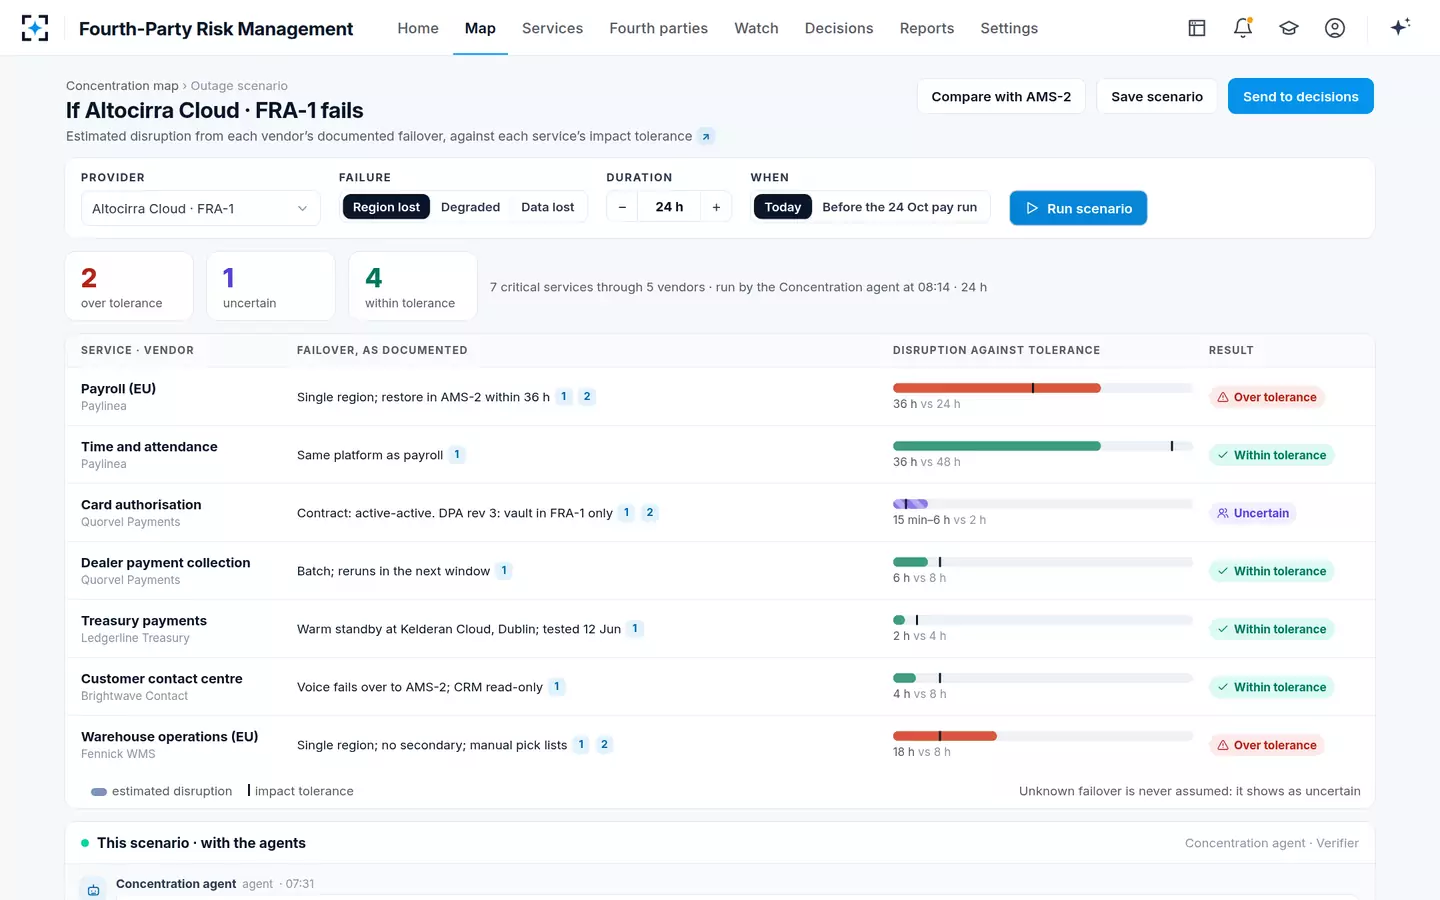Open citation 1 on Dealer payment collection row
1440x900 pixels.
click(504, 571)
